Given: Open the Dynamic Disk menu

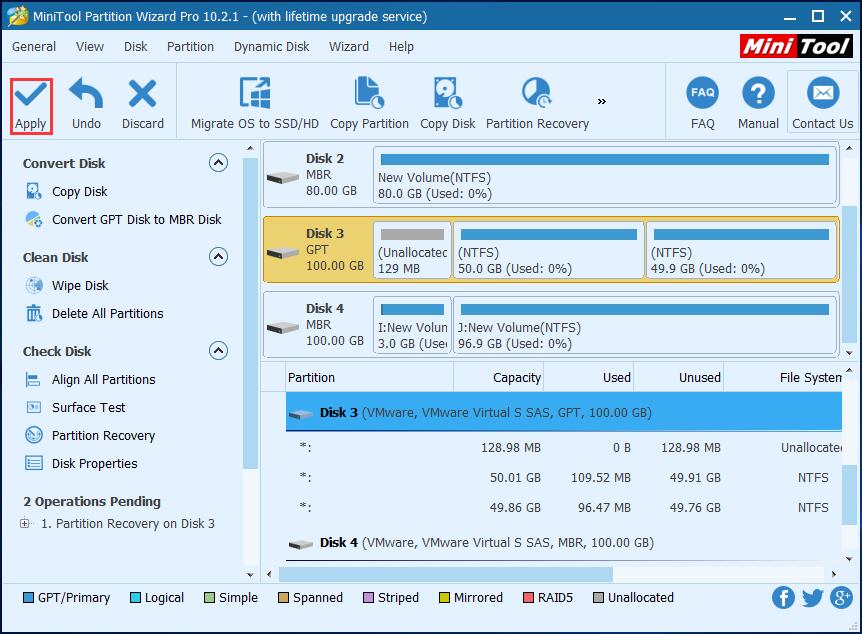Looking at the screenshot, I should tap(271, 46).
